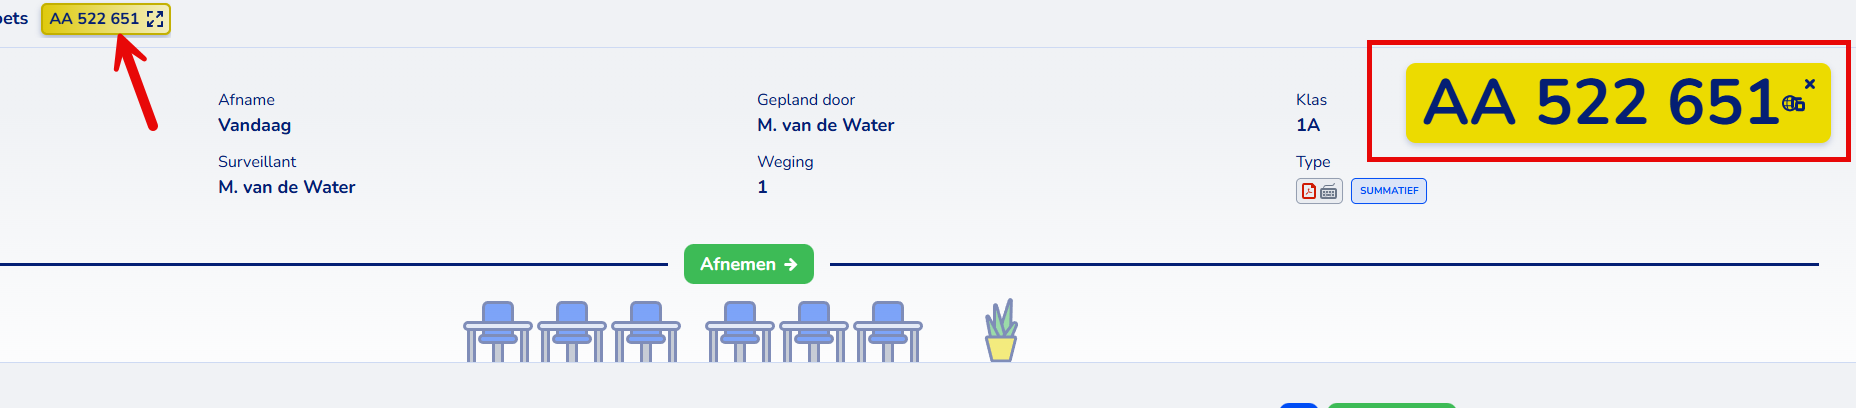Select the second desk from the left
1856x408 pixels.
pyautogui.click(x=572, y=332)
